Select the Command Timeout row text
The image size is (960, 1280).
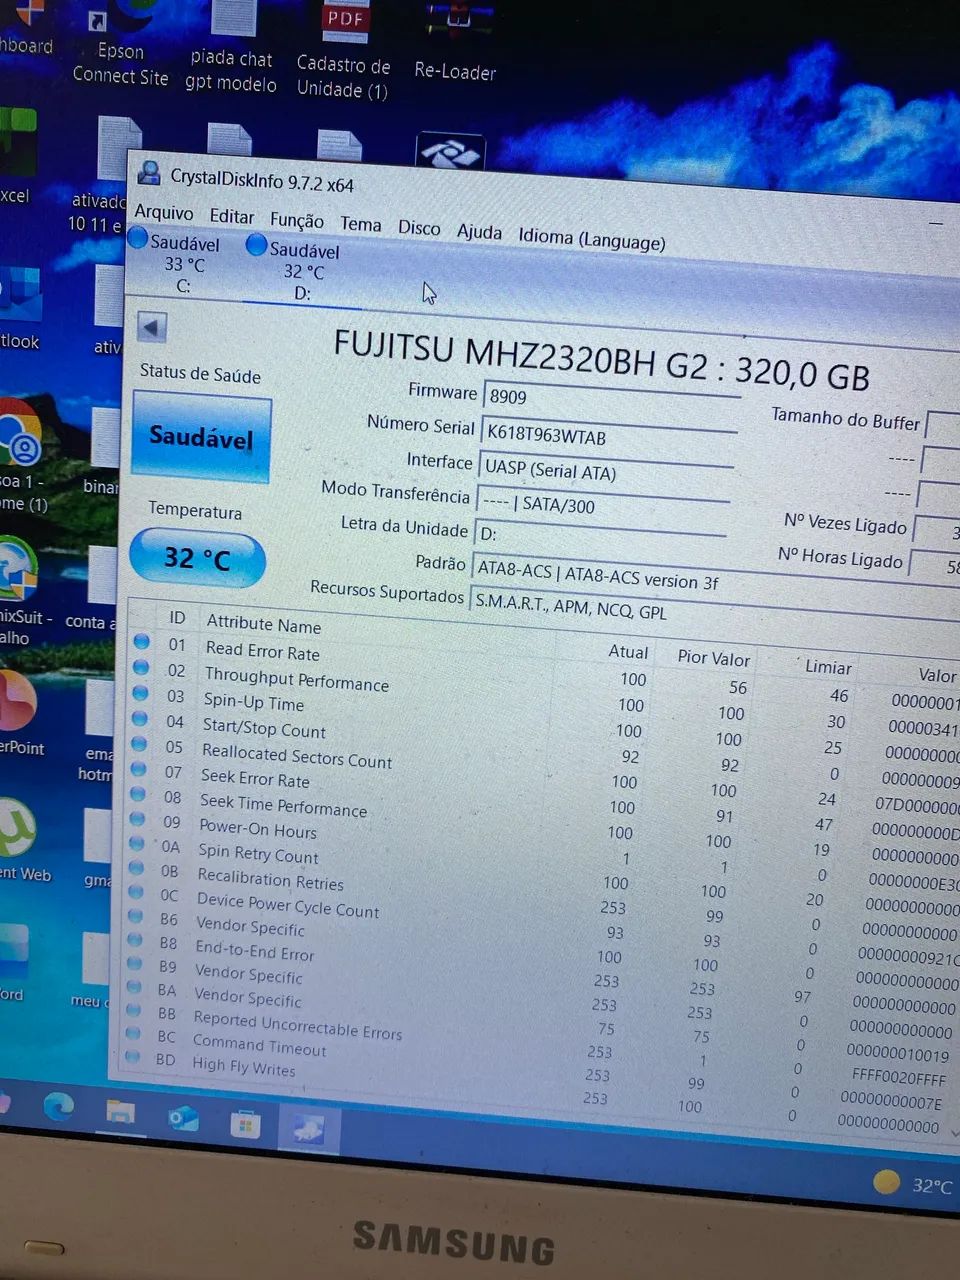[x=259, y=1045]
